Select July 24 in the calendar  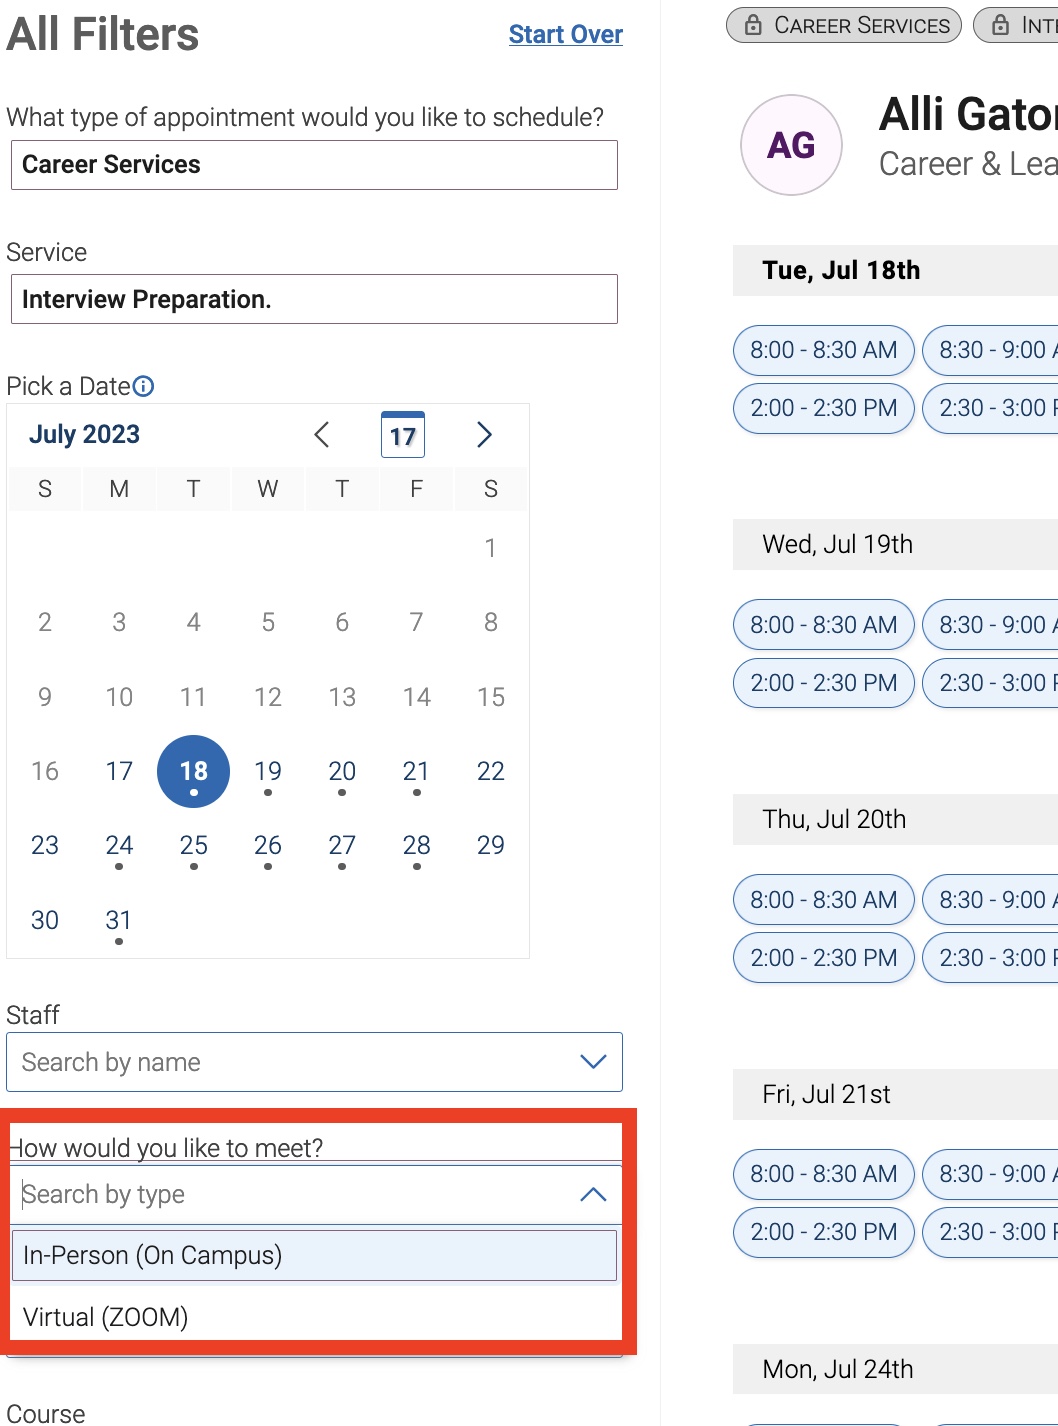[119, 846]
